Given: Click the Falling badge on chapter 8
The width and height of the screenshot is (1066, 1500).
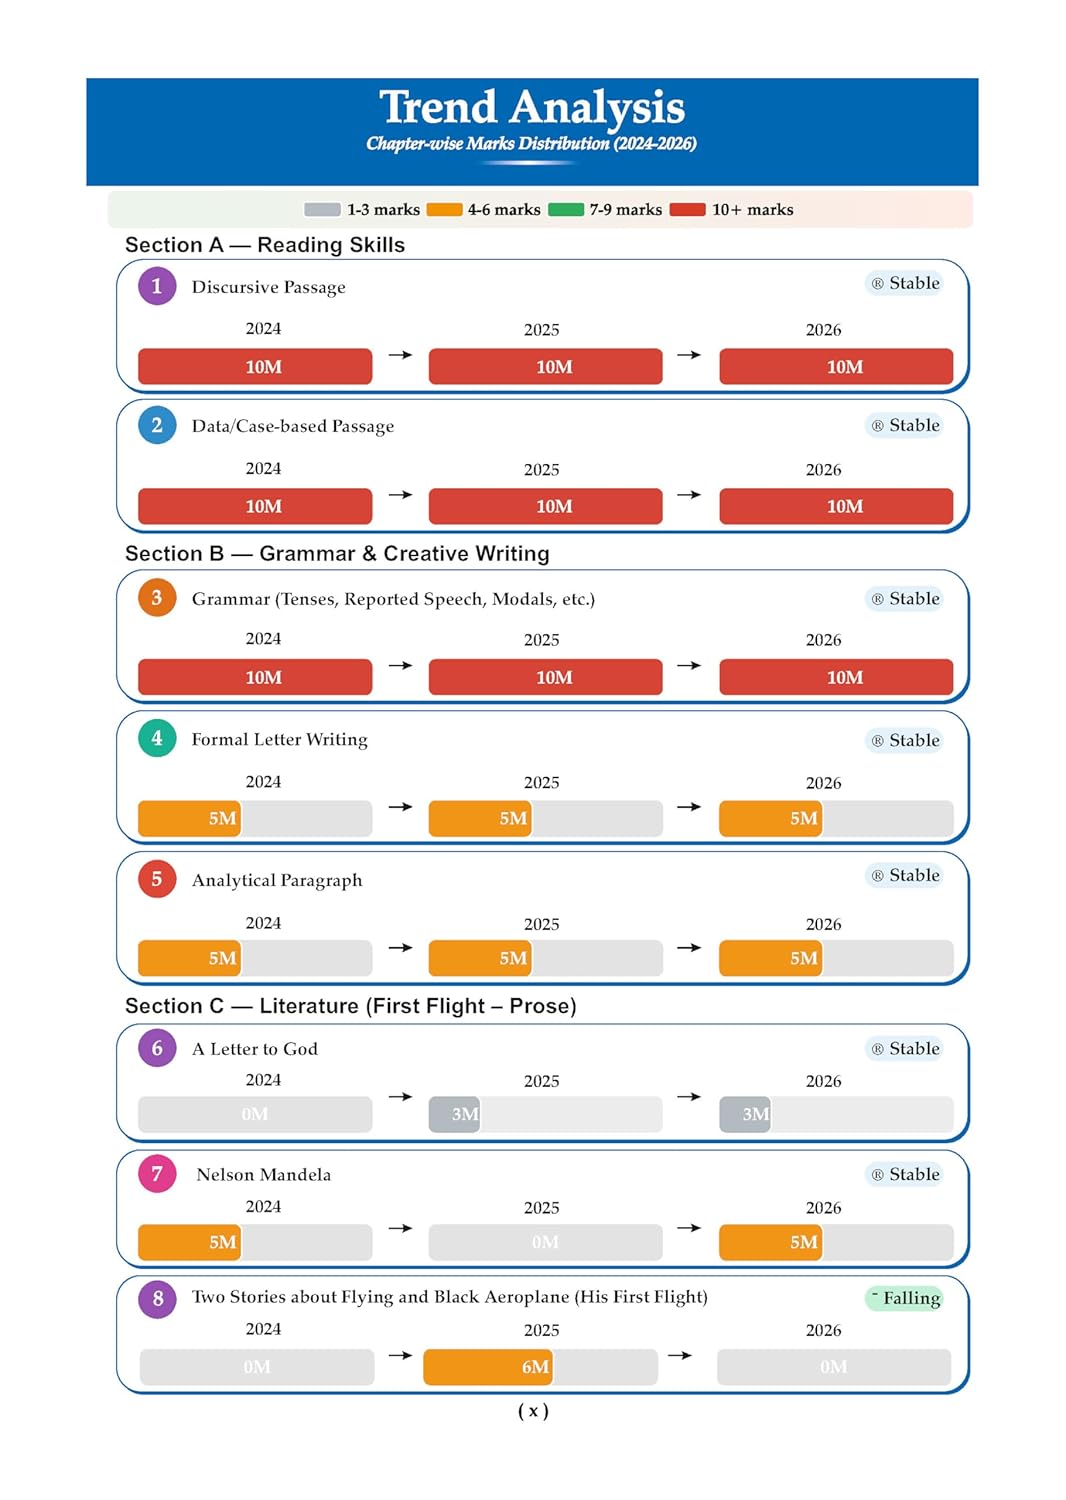Looking at the screenshot, I should [904, 1298].
